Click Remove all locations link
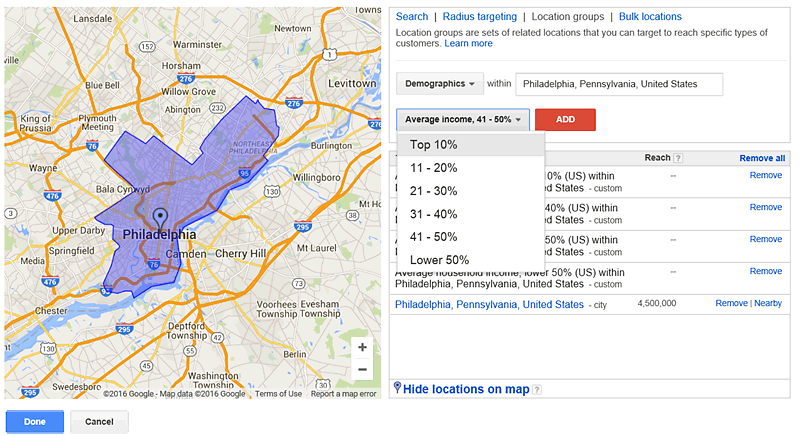 tap(762, 158)
